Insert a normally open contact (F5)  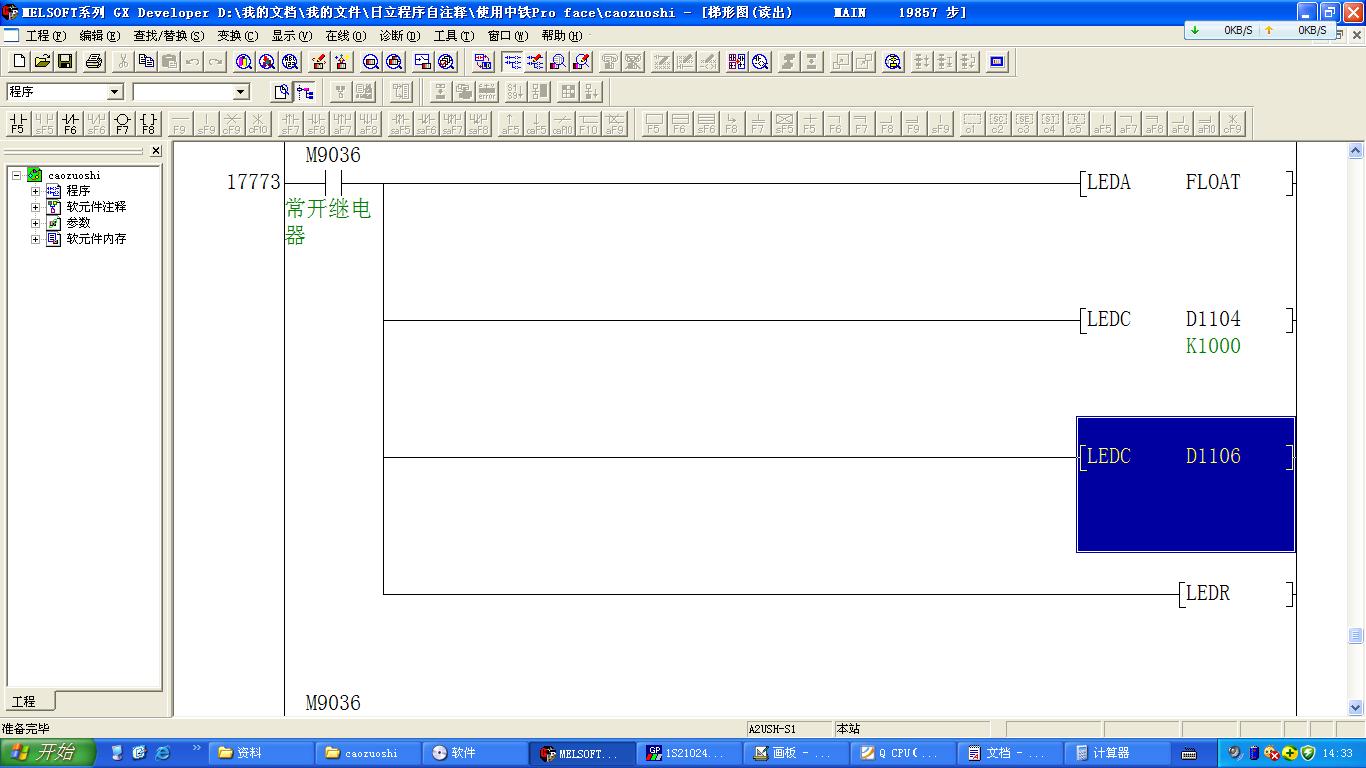(18, 123)
